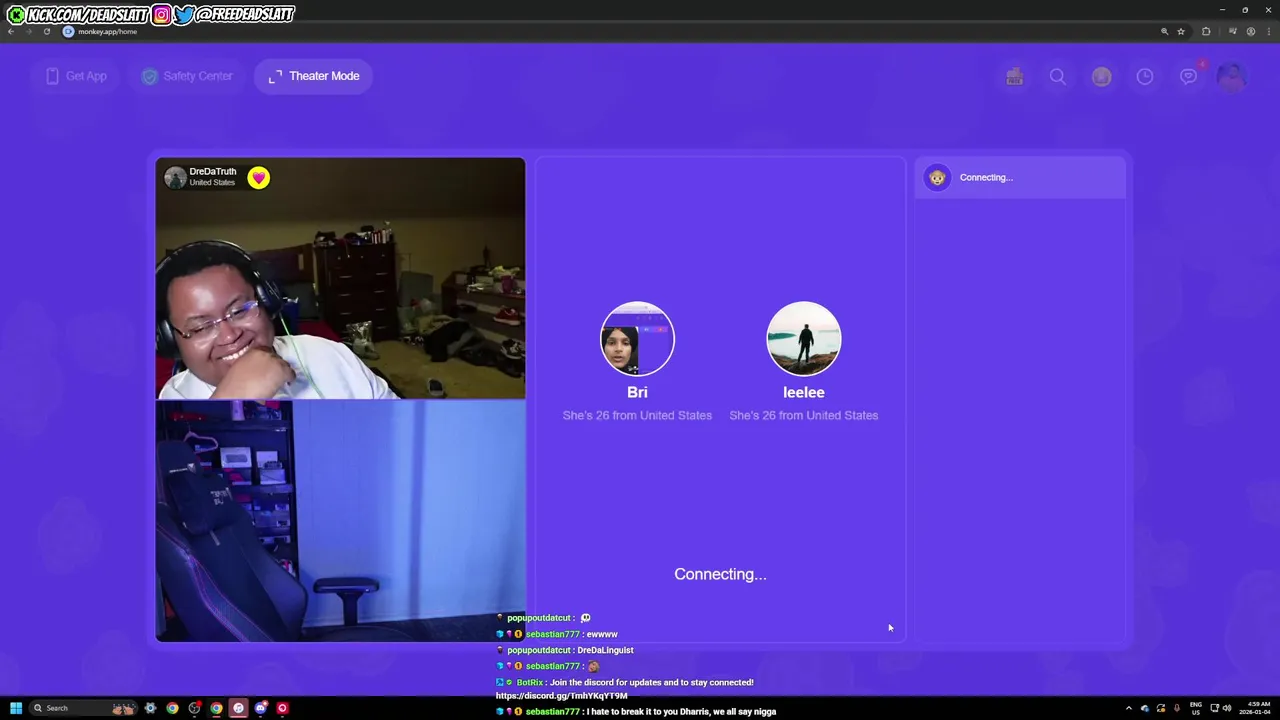Image resolution: width=1280 pixels, height=720 pixels.
Task: Click the discord.gg invite link in chat
Action: coord(562,696)
